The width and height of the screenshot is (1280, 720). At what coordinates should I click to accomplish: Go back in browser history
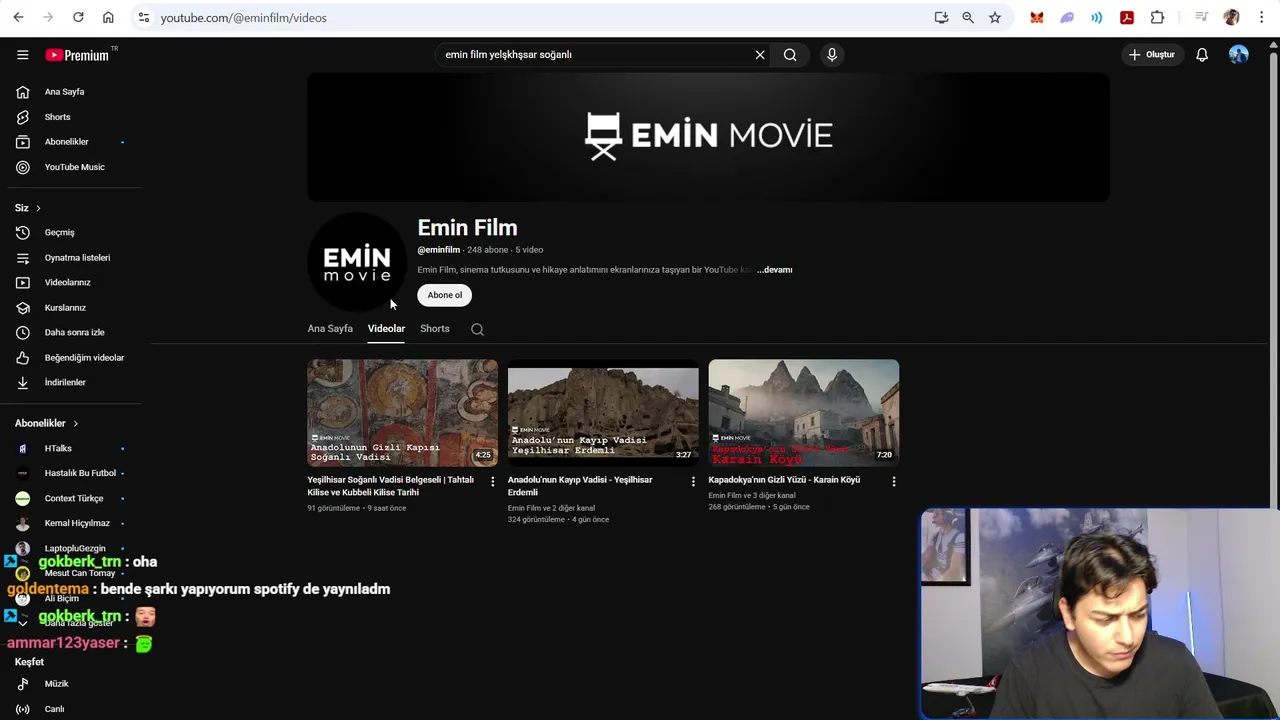tap(18, 17)
